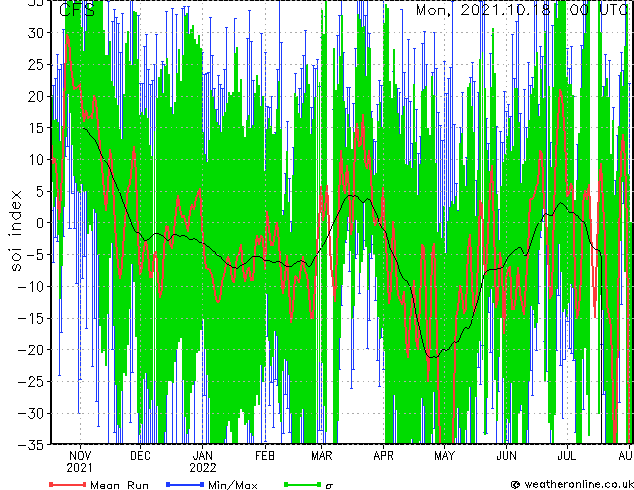Viewport: 634px width, 490px height.
Task: Click the APR x-axis label
Action: tap(383, 456)
